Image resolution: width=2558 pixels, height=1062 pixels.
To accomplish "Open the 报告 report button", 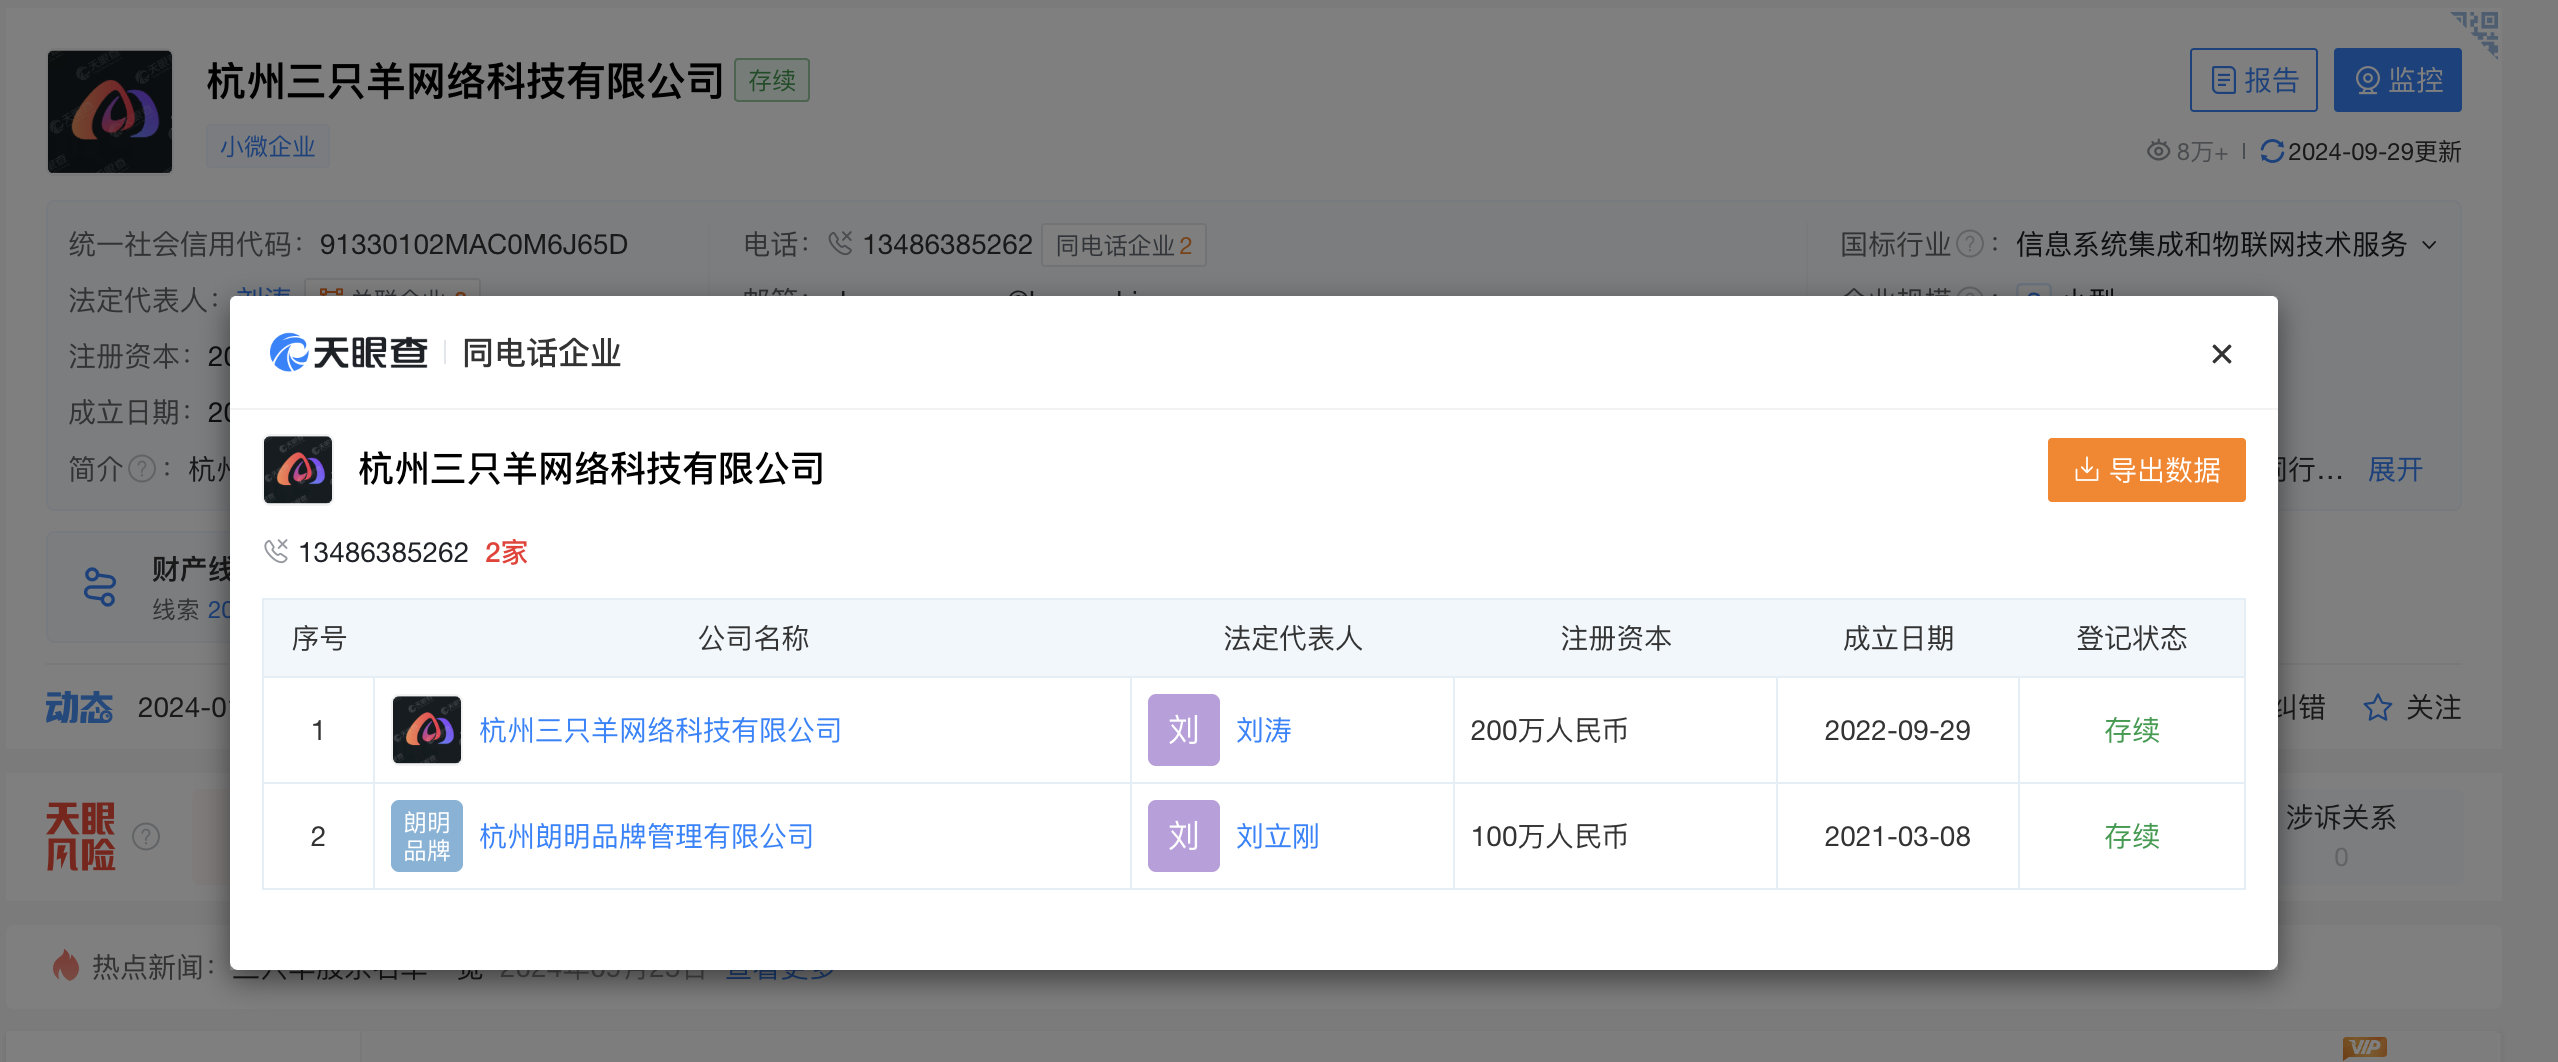I will (2253, 80).
